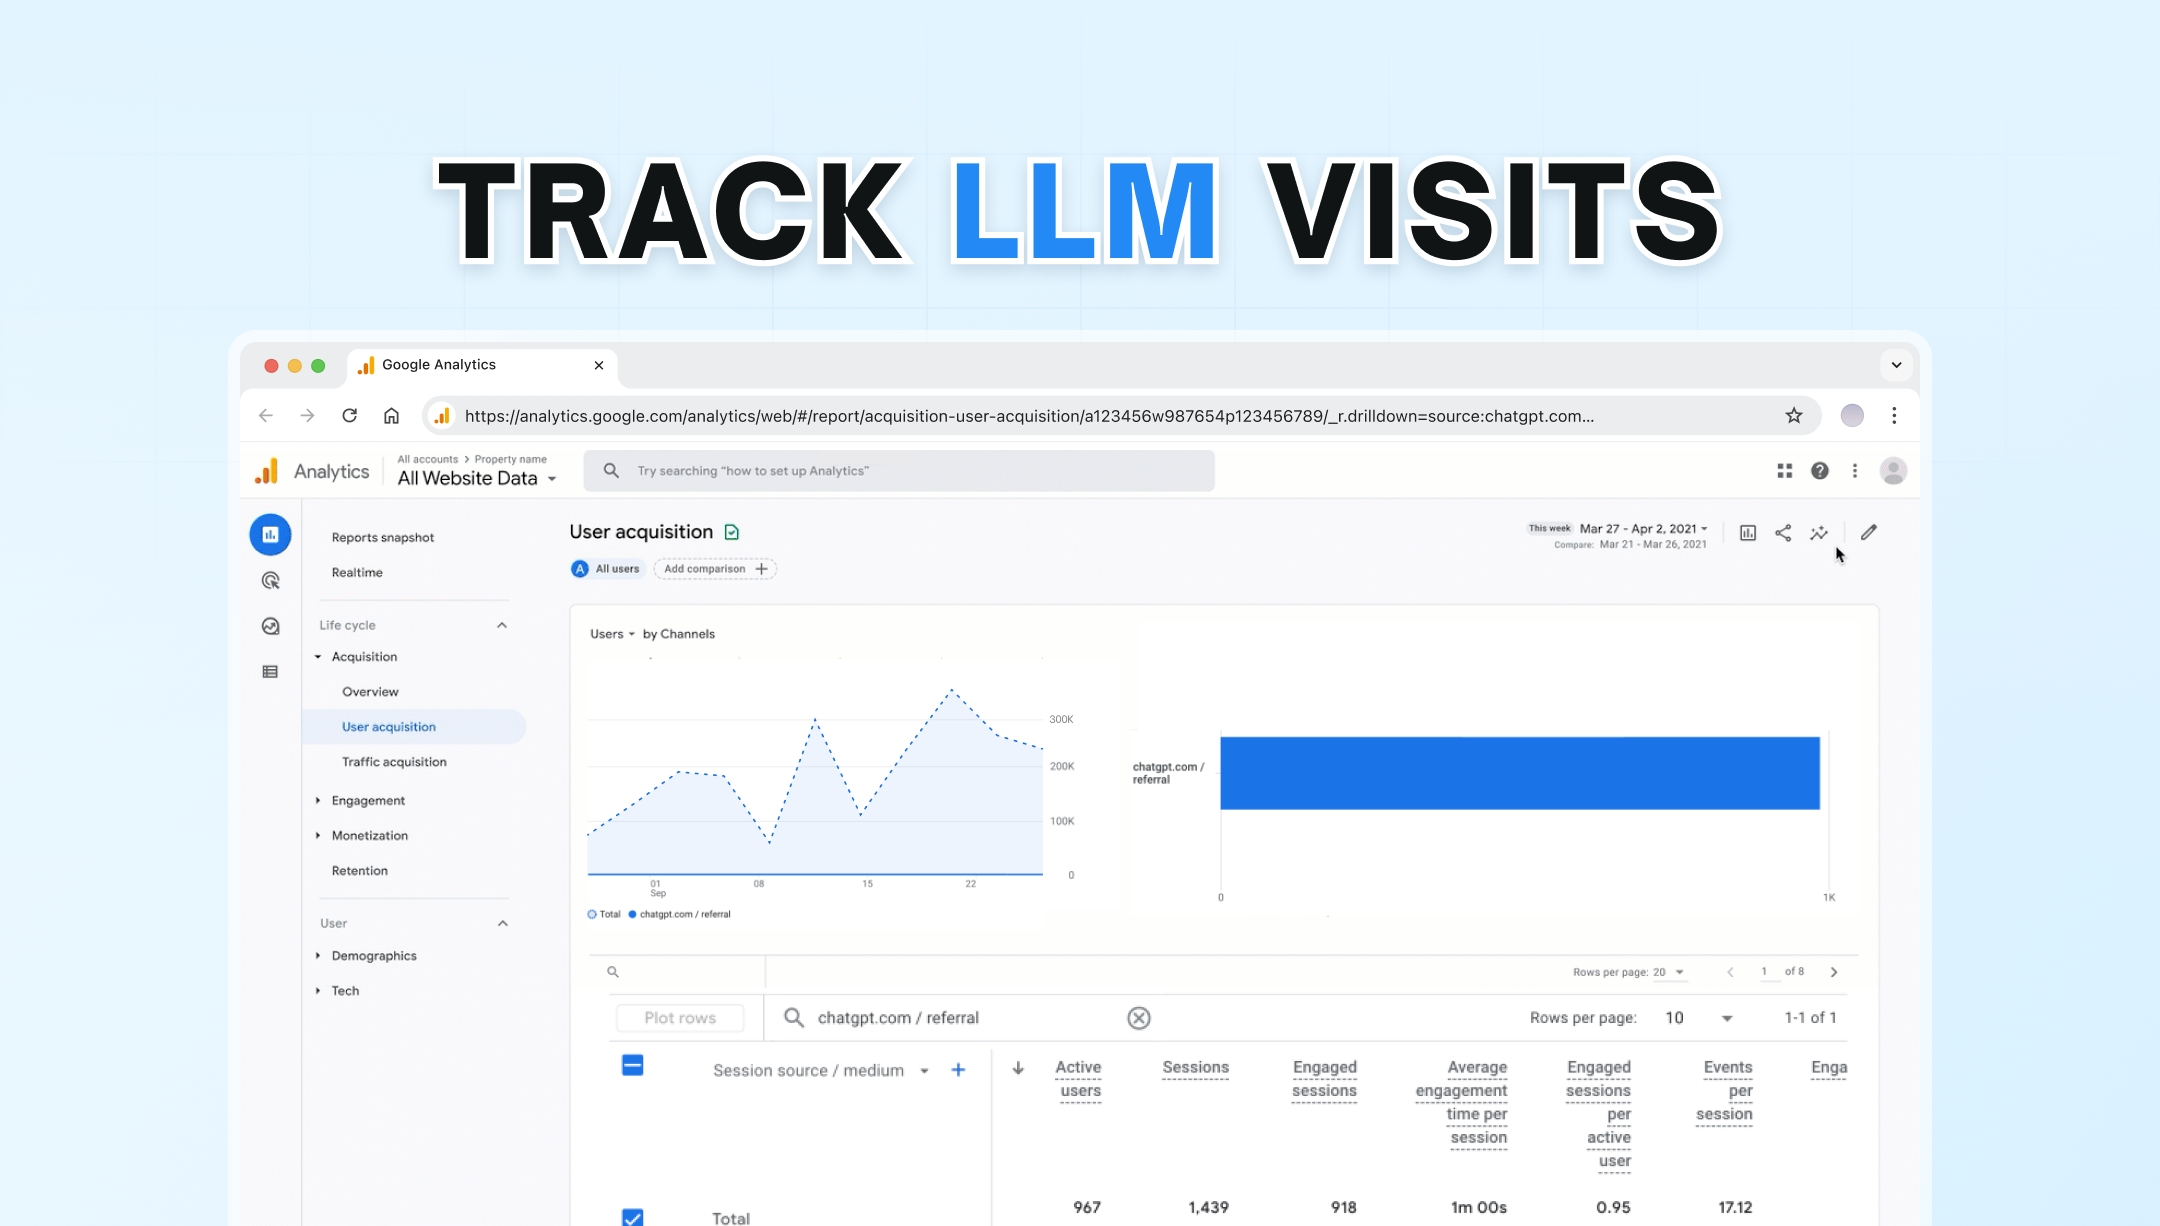Open Session source / medium dimension dropdown

[820, 1070]
